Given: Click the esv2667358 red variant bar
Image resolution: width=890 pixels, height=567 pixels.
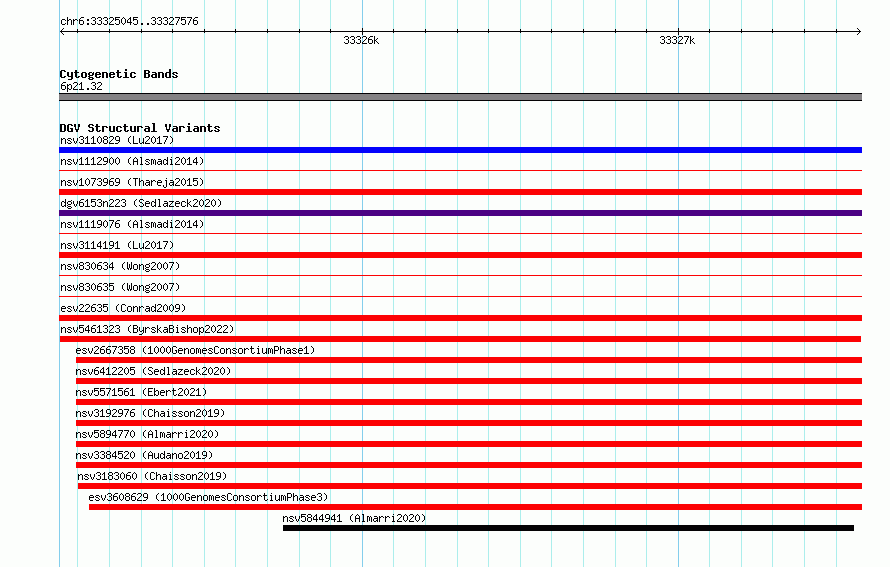Looking at the screenshot, I should 469,360.
